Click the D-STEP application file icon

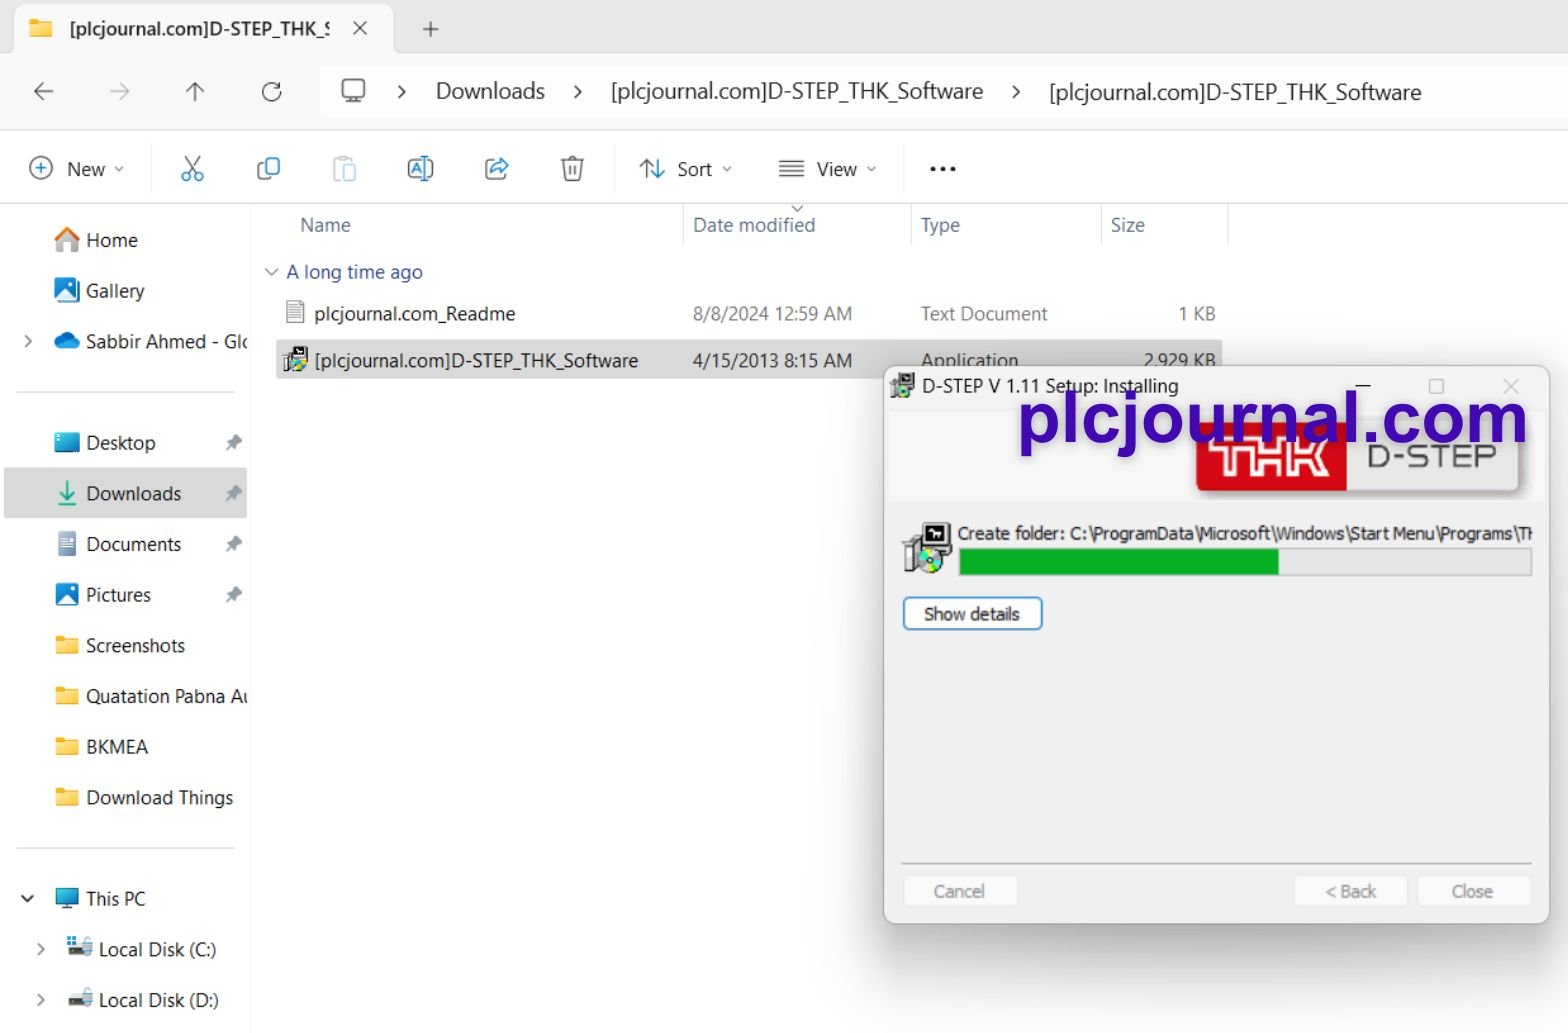pos(295,360)
